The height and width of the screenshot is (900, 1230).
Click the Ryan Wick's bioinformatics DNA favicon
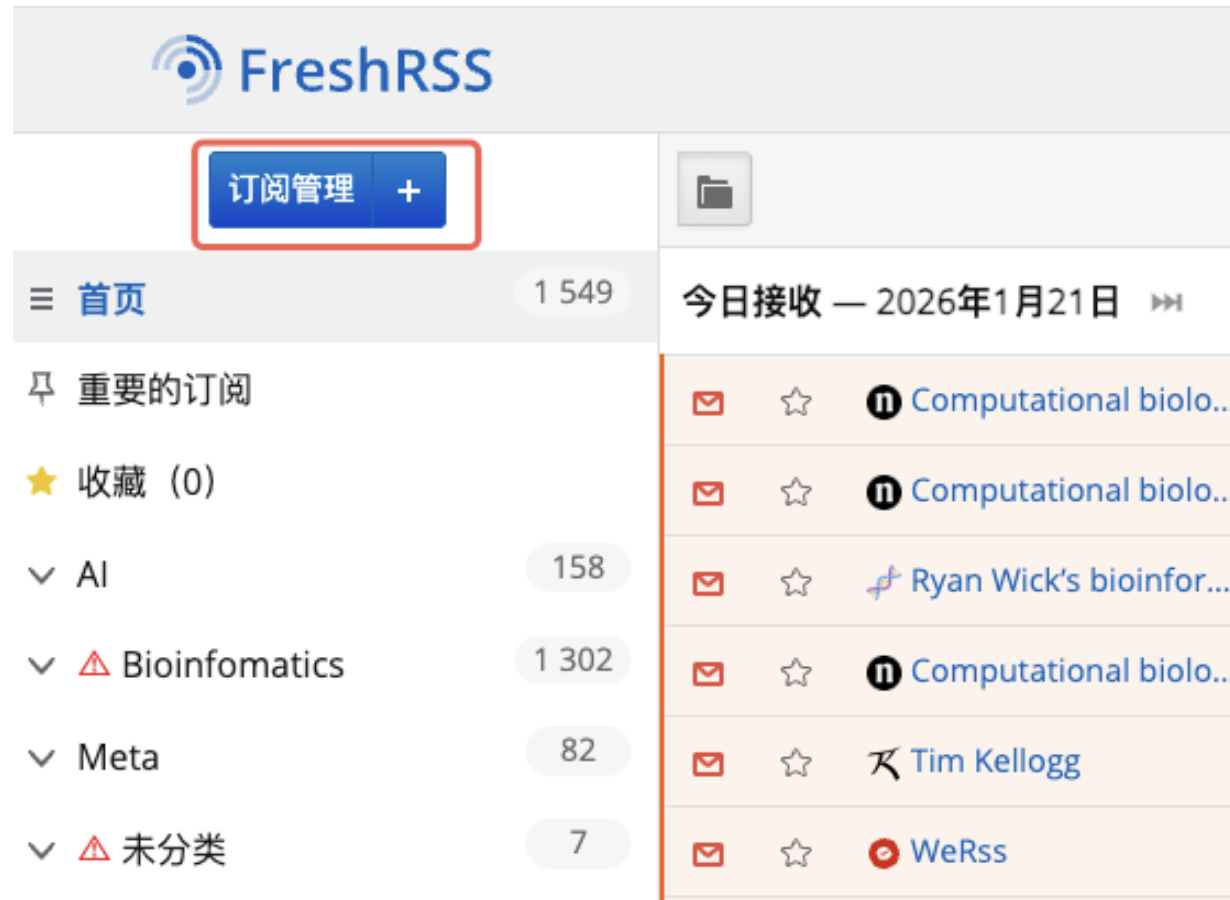click(883, 582)
